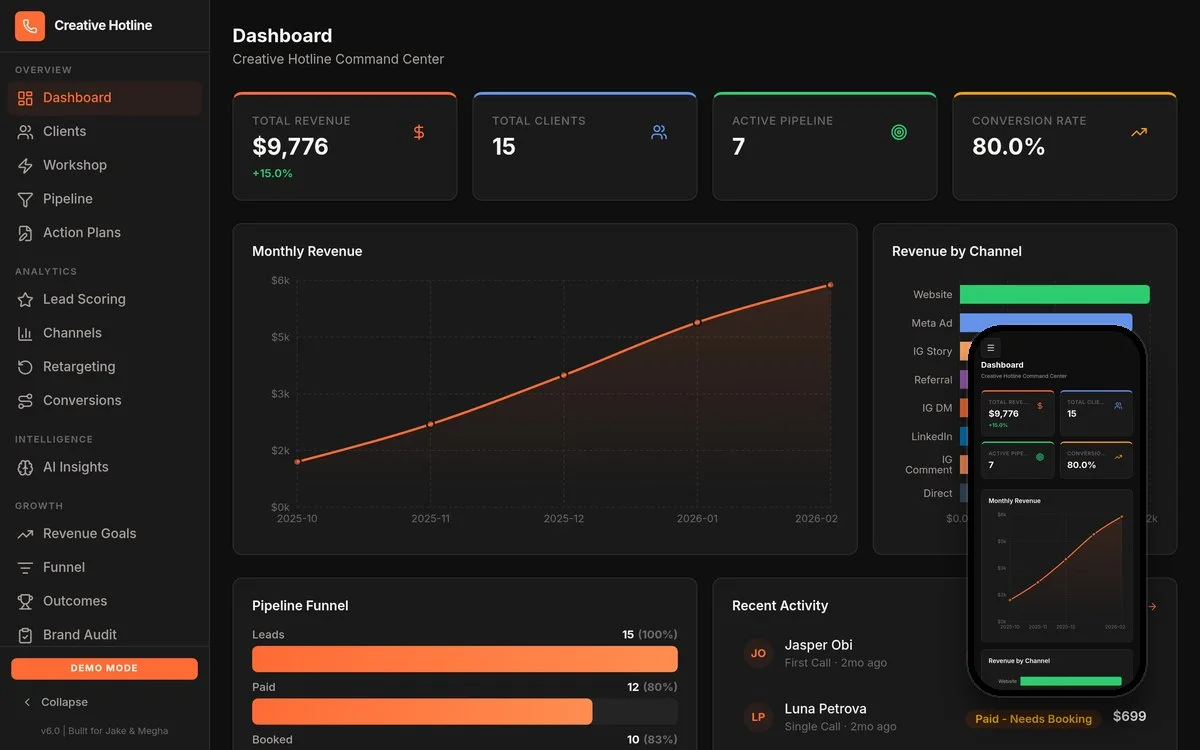Open Action Plans in the sidebar
This screenshot has width=1200, height=750.
pyautogui.click(x=105, y=233)
